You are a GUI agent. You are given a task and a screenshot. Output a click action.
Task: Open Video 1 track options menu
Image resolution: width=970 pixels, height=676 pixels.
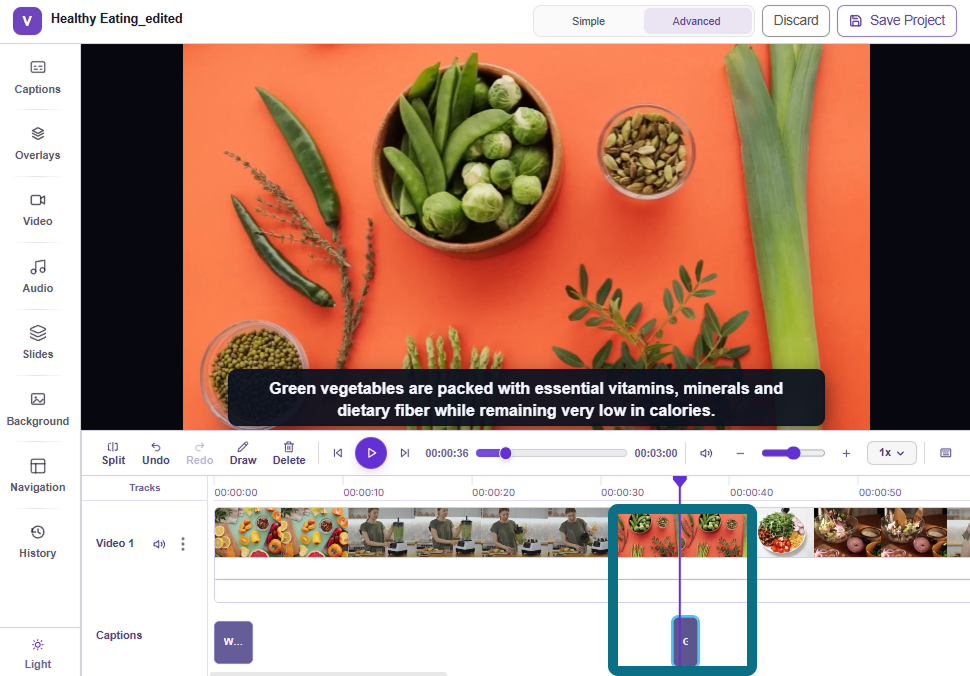coord(183,544)
